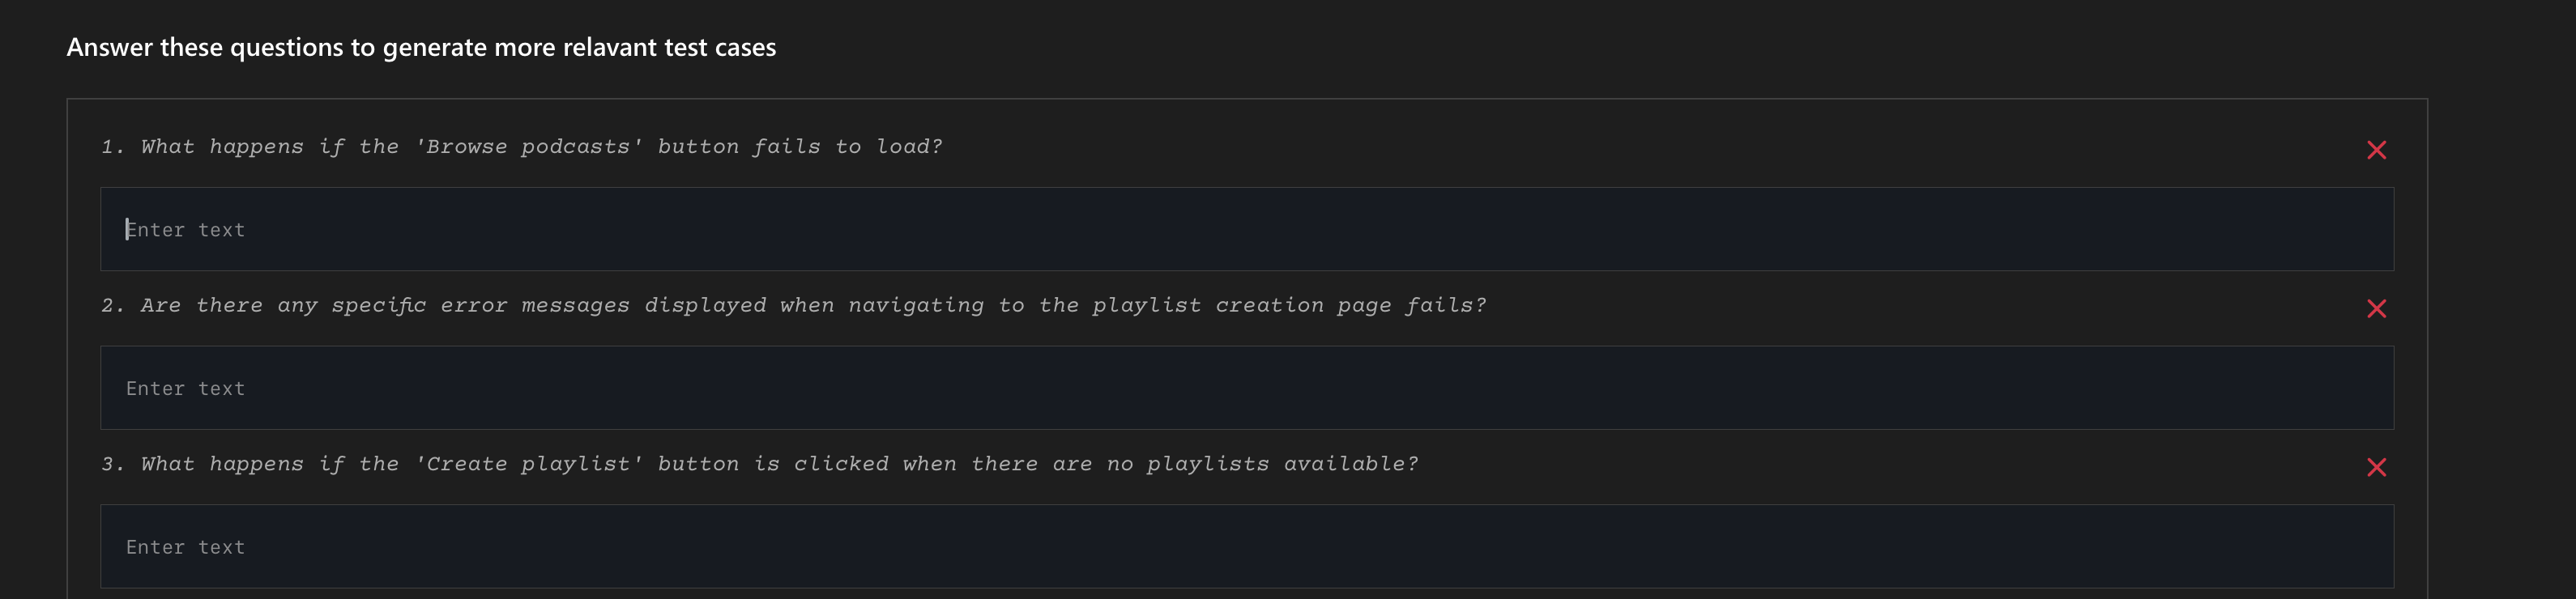
Task: Delete the playlist creation error messages question
Action: (x=2376, y=309)
